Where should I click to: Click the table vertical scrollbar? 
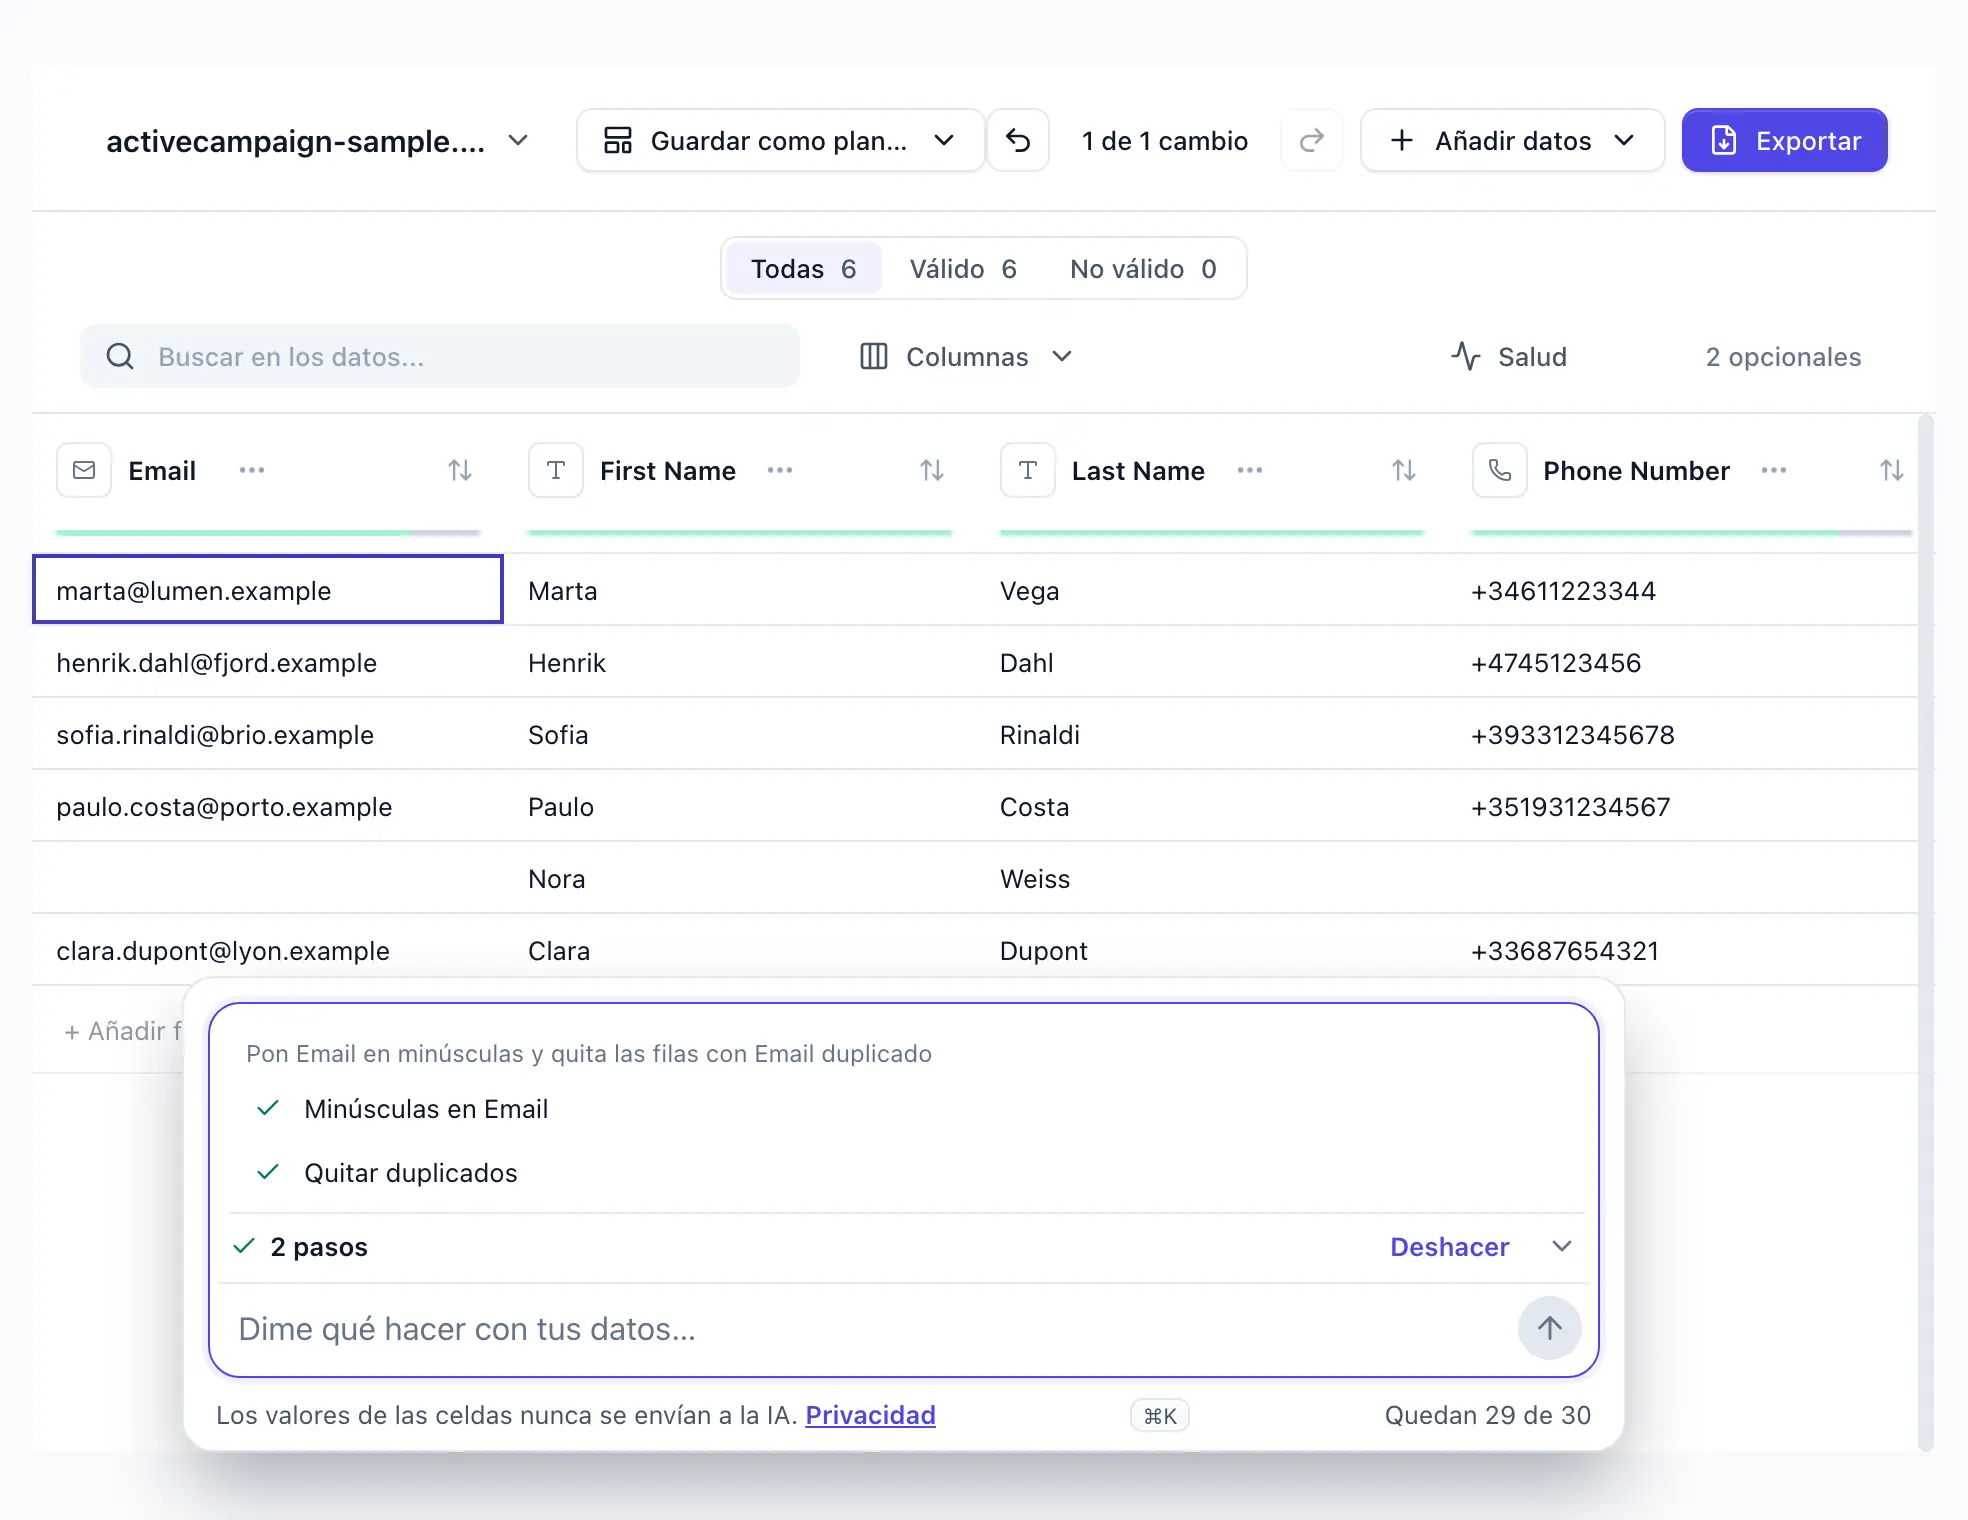pos(1926,930)
